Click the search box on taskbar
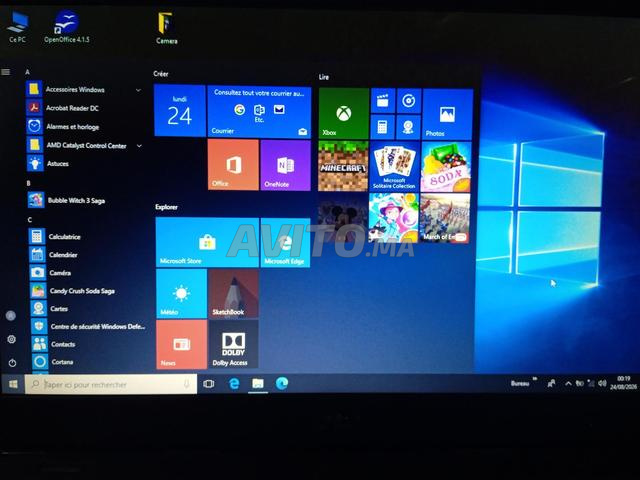640x480 pixels. (x=111, y=384)
